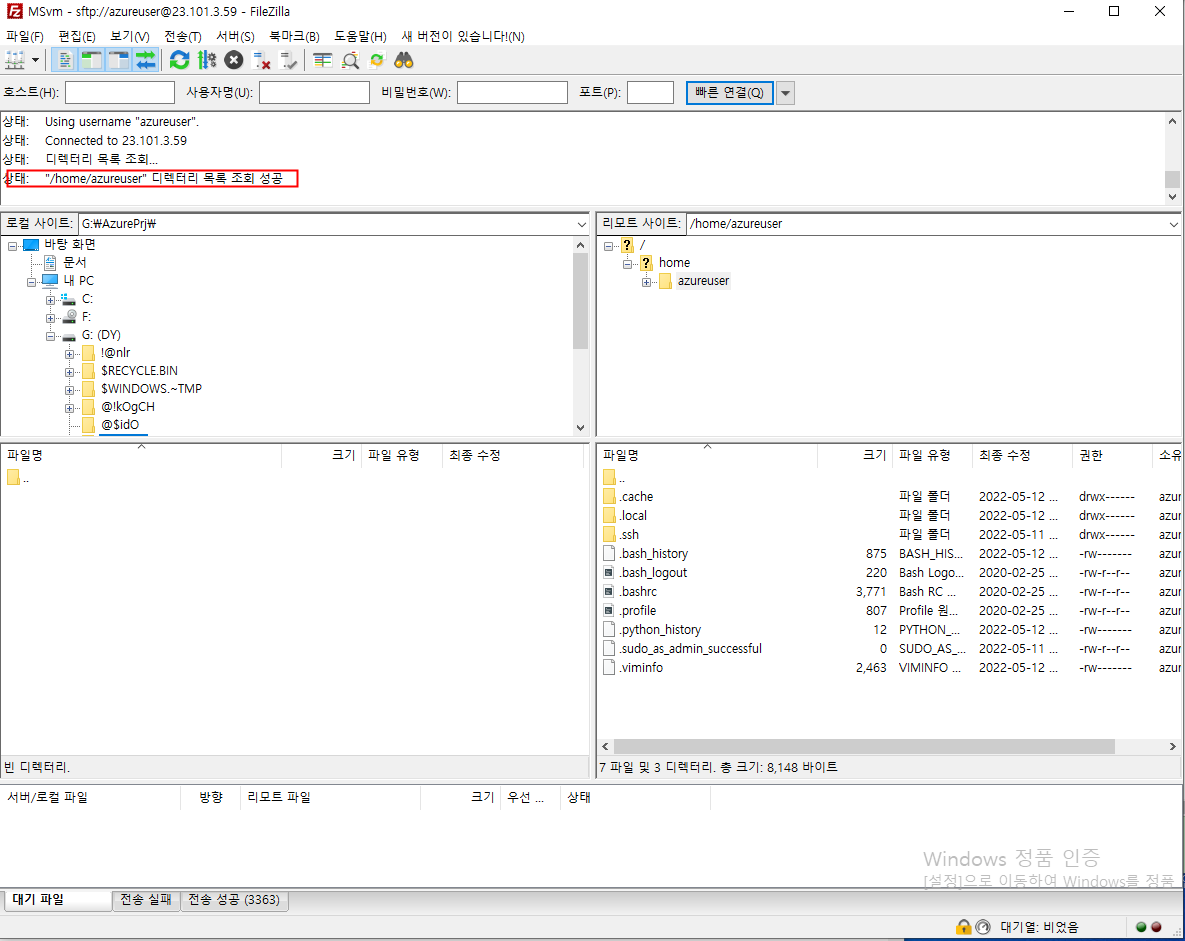
Task: Select the $WINDOWS.~TMP folder
Action: pyautogui.click(x=151, y=388)
